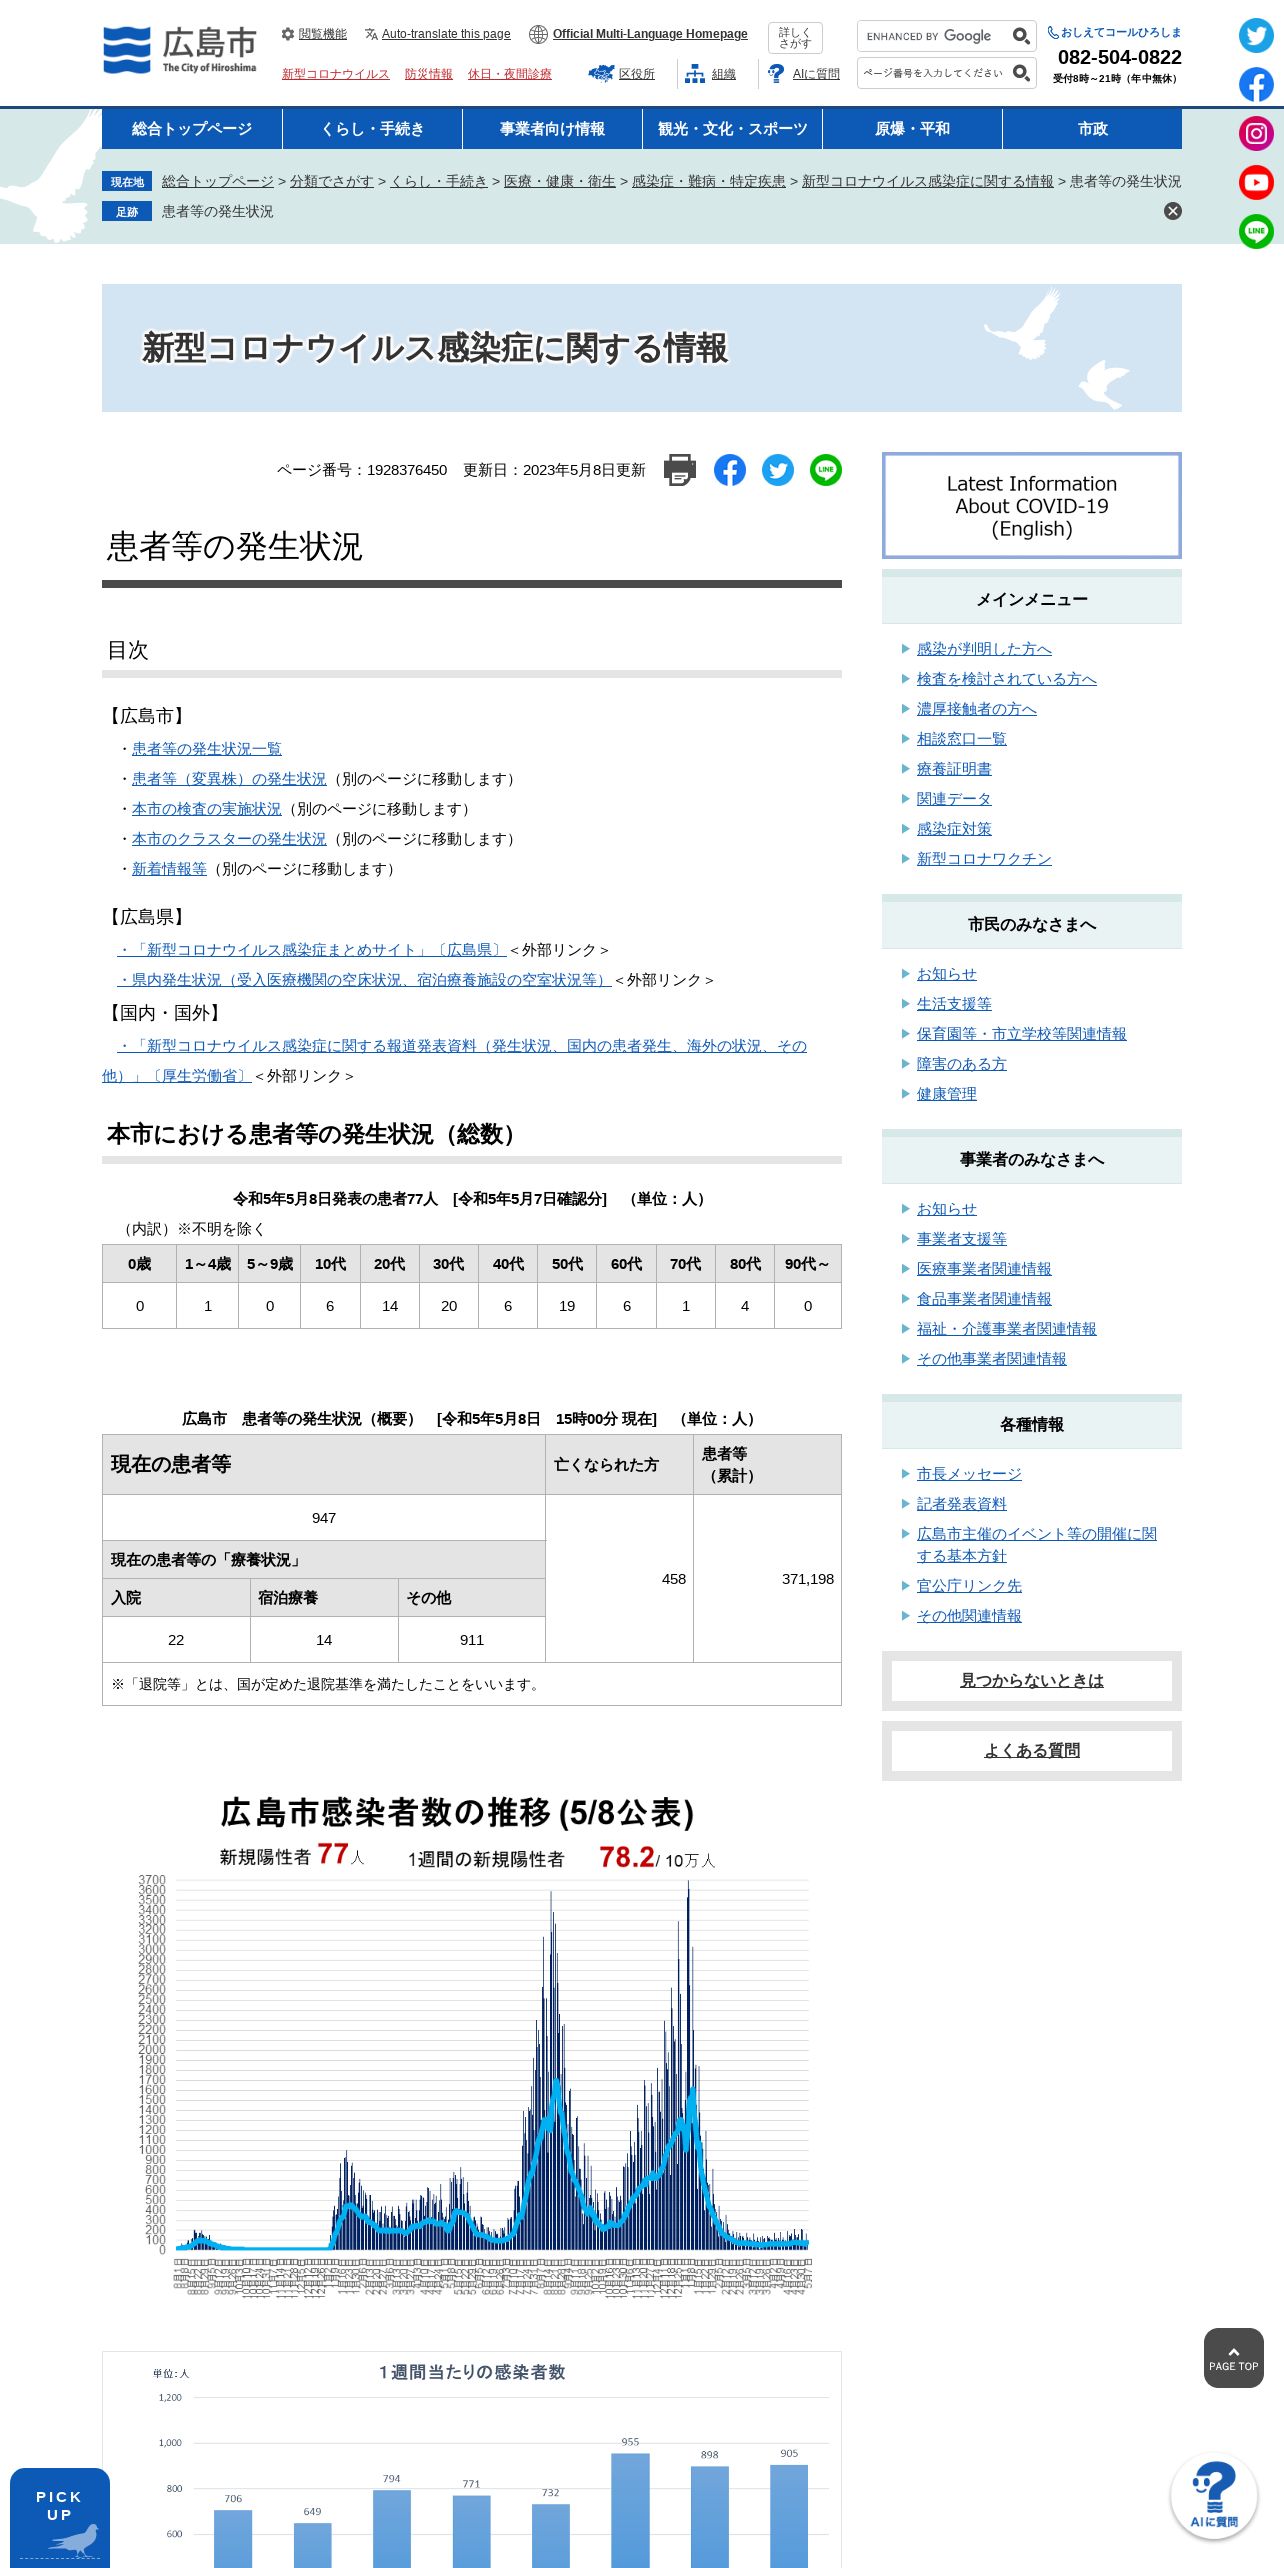The height and width of the screenshot is (2568, 1284).
Task: Click the print page icon
Action: click(680, 470)
